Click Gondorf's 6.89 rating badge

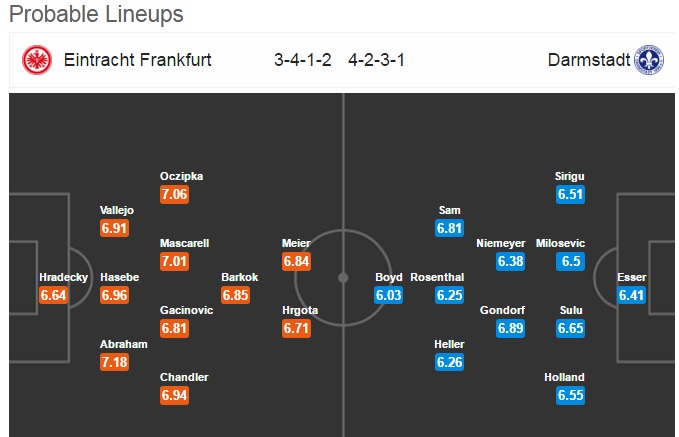[511, 328]
